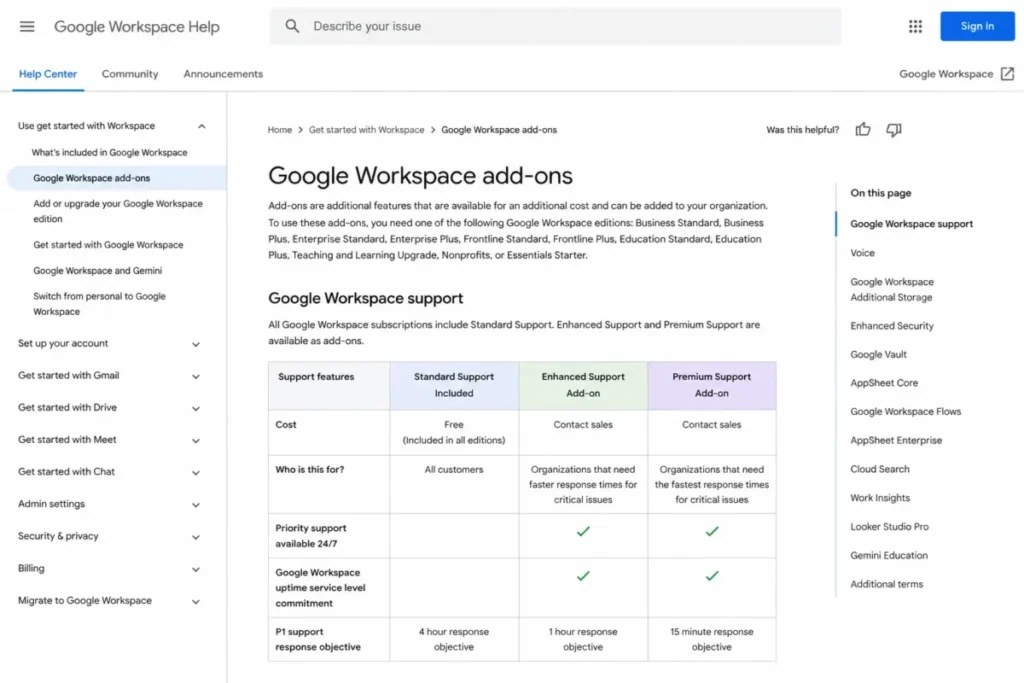Open the Google apps grid
Screen dimensions: 1024x683
tap(915, 26)
